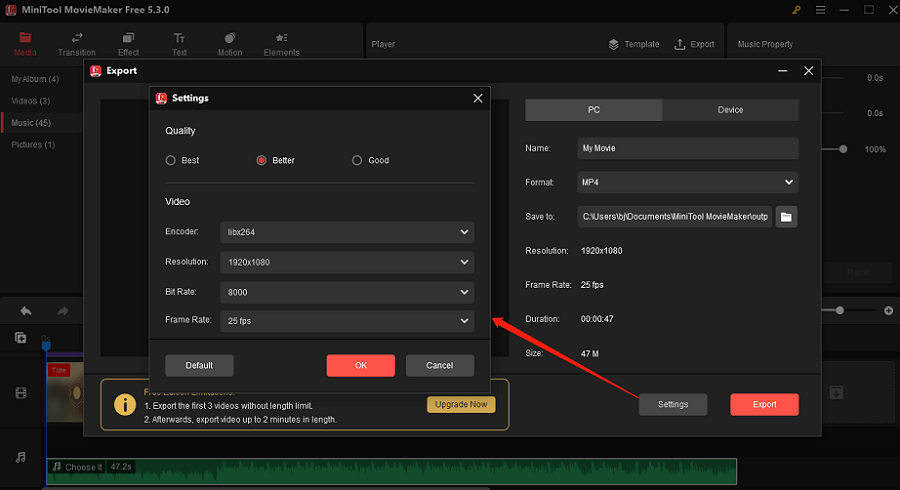Click the Save to path field

674,217
